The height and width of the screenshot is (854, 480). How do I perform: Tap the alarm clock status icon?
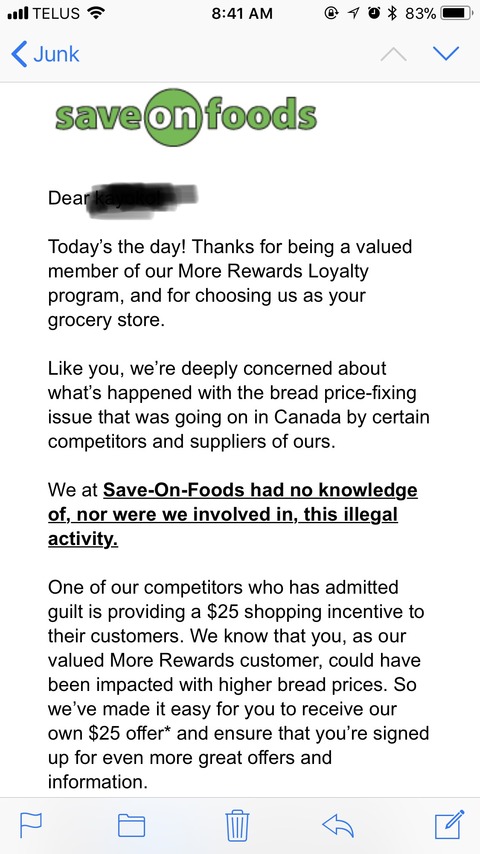pos(374,13)
